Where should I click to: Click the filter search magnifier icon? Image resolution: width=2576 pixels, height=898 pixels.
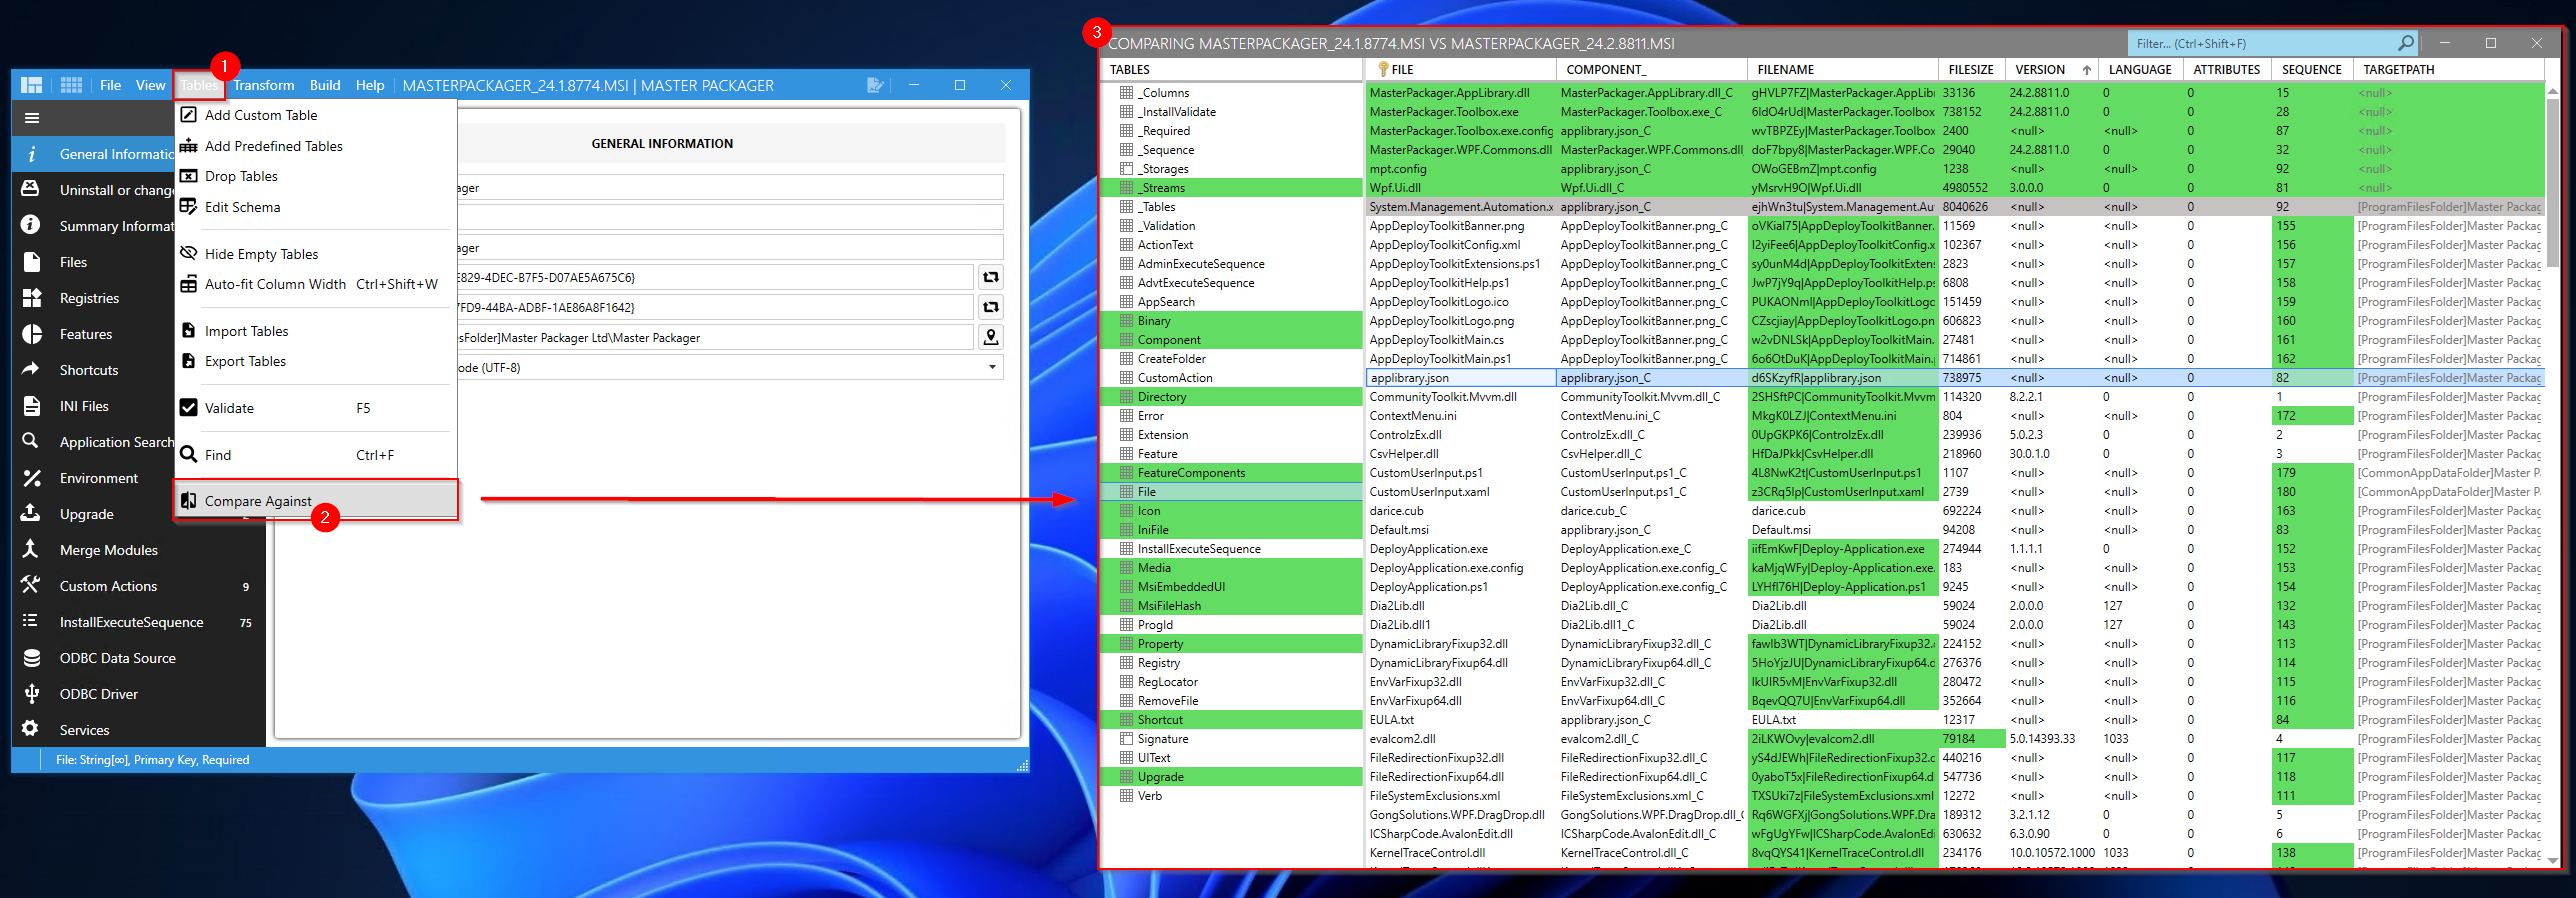click(x=2405, y=43)
